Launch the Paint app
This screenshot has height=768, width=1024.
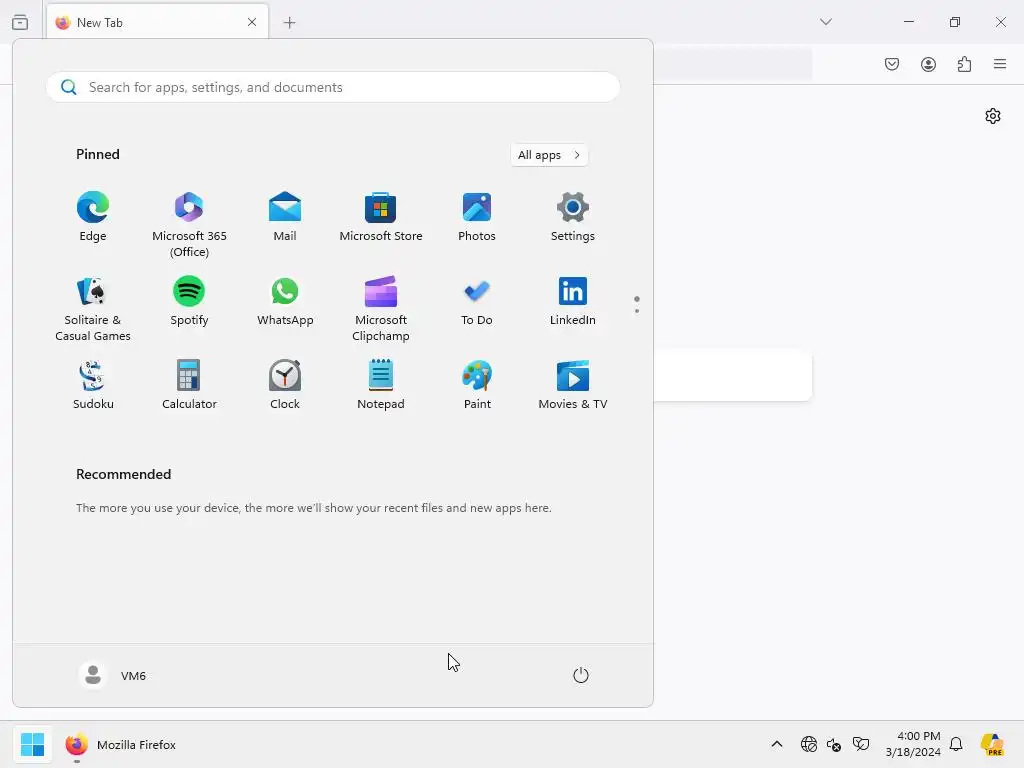point(477,385)
